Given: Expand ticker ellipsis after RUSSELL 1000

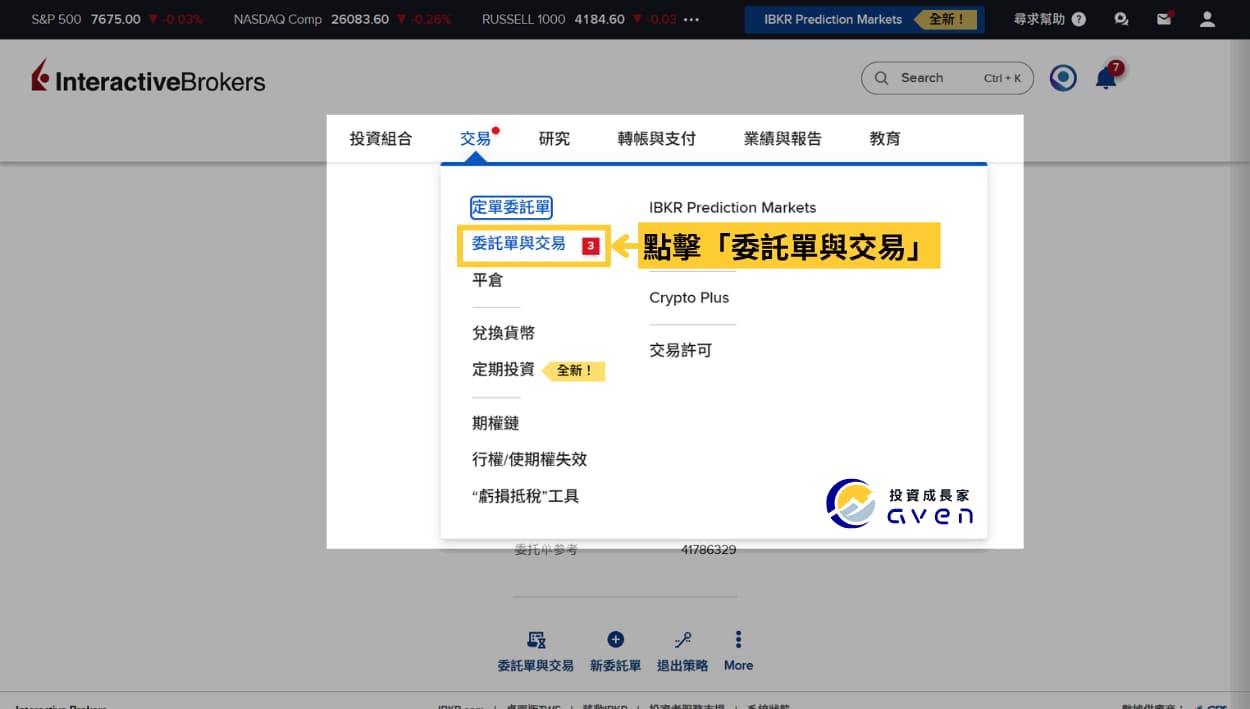Looking at the screenshot, I should pos(691,19).
